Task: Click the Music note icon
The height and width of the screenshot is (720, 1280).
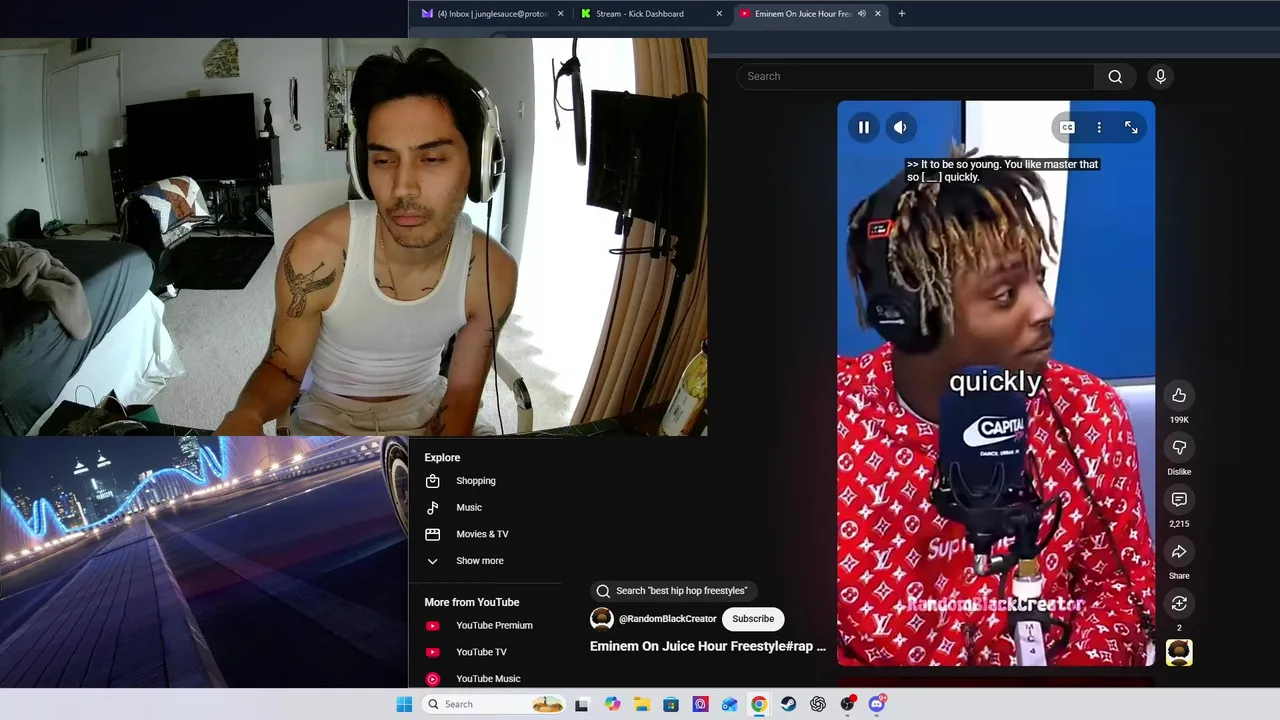Action: [x=432, y=507]
